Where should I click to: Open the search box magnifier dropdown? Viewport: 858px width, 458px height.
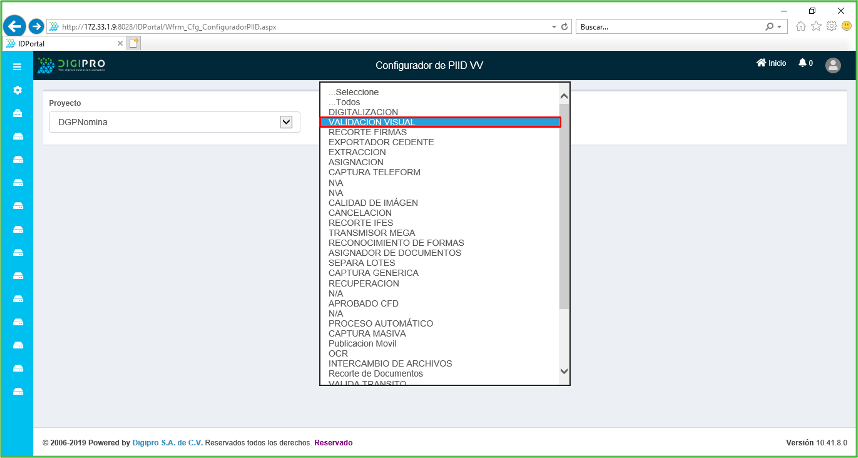pyautogui.click(x=779, y=26)
